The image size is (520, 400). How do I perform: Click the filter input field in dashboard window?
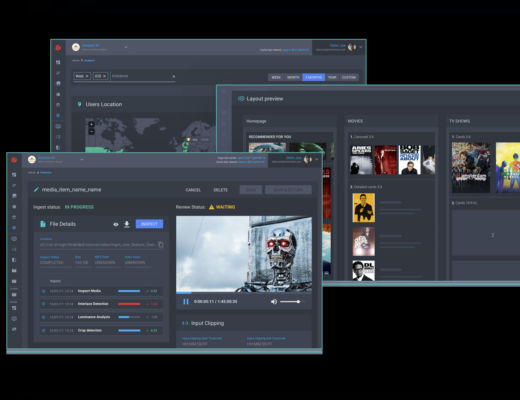(140, 76)
